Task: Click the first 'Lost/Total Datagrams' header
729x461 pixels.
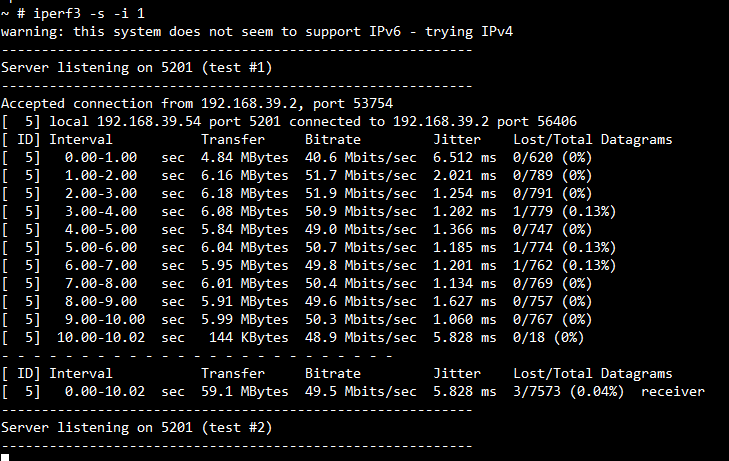Action: (x=592, y=139)
